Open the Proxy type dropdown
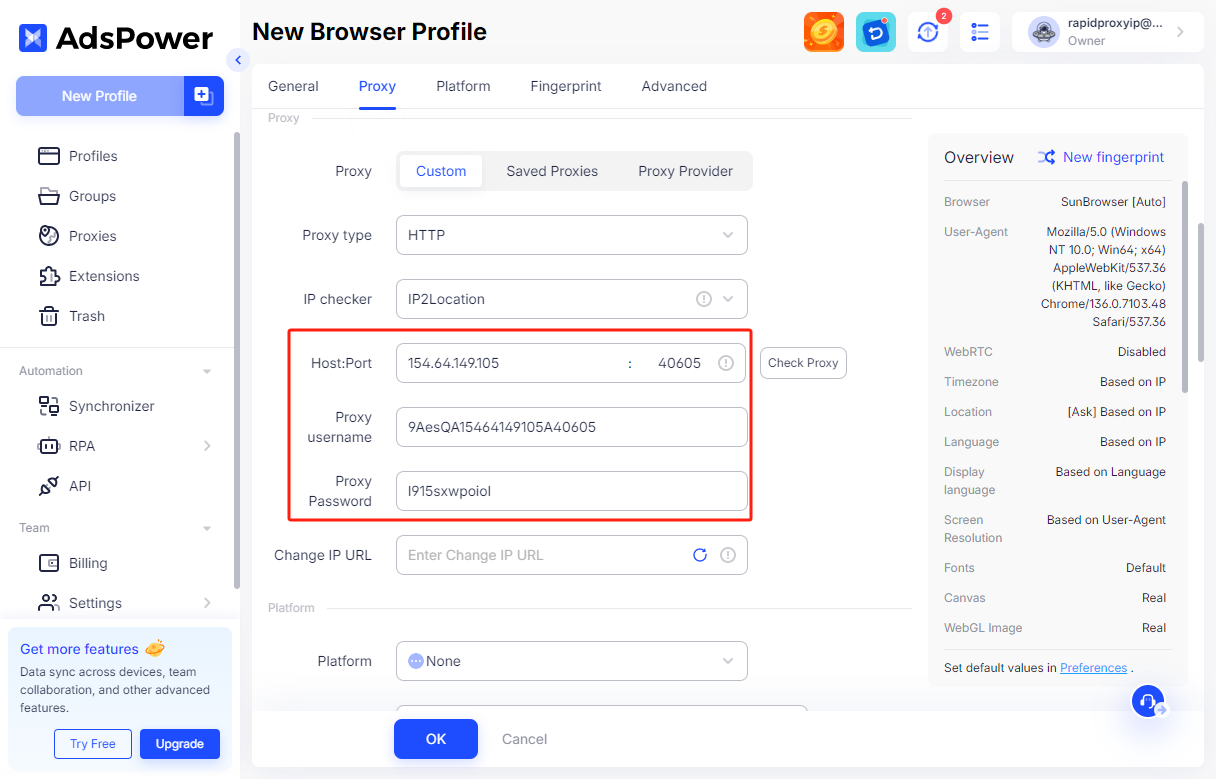Image resolution: width=1216 pixels, height=779 pixels. [x=572, y=235]
